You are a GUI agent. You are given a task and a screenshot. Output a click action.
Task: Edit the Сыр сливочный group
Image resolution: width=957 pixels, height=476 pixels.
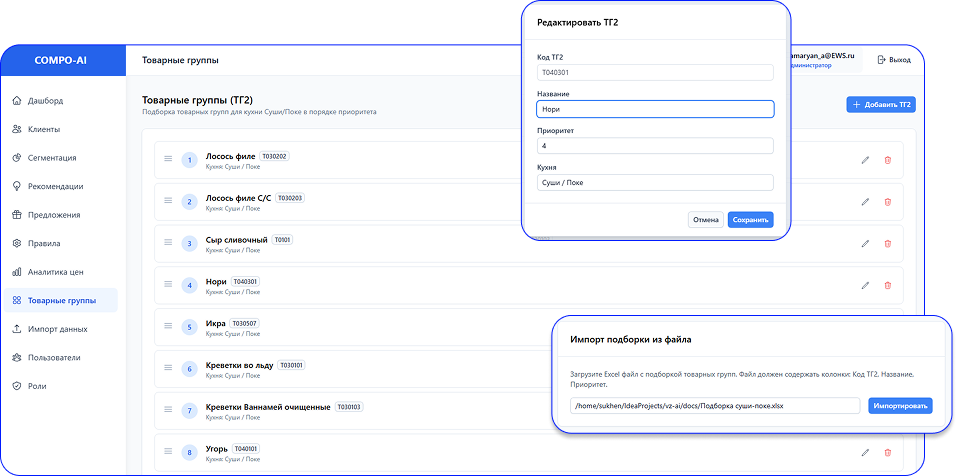pos(865,244)
